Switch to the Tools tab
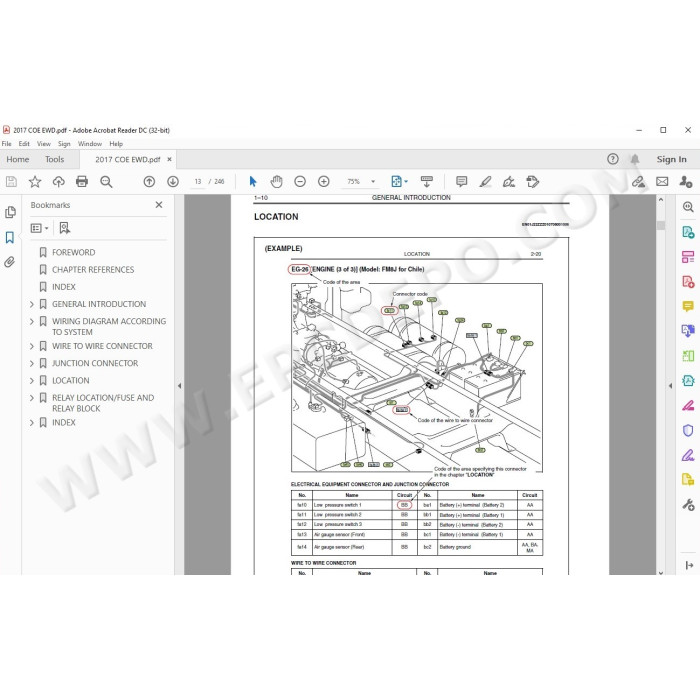The width and height of the screenshot is (700, 700). point(54,159)
